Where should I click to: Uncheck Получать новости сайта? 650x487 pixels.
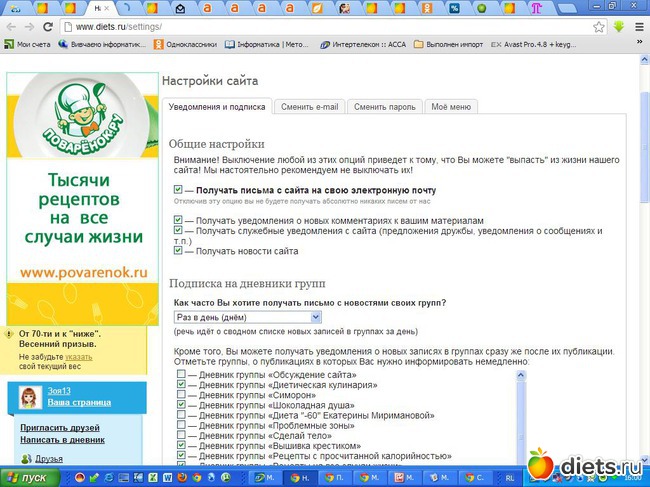point(178,251)
